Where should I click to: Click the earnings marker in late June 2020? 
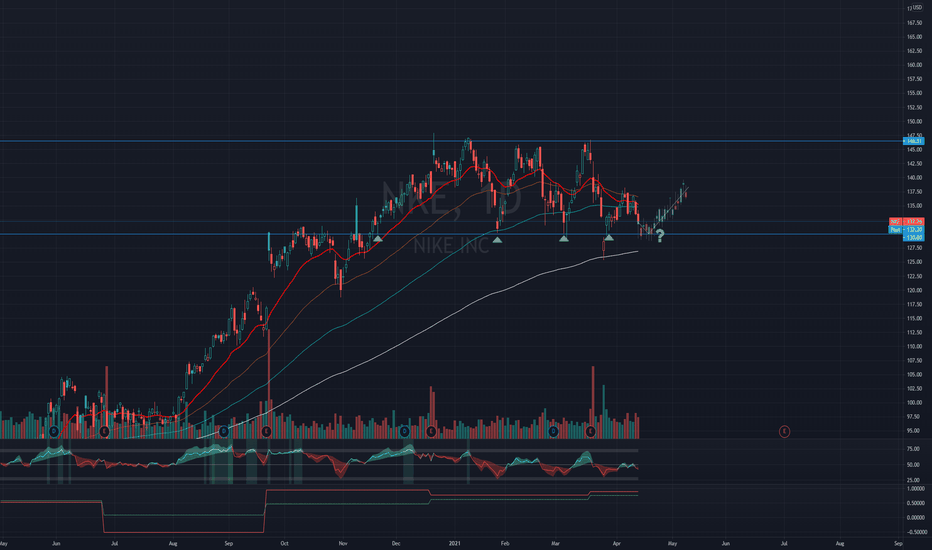[105, 431]
